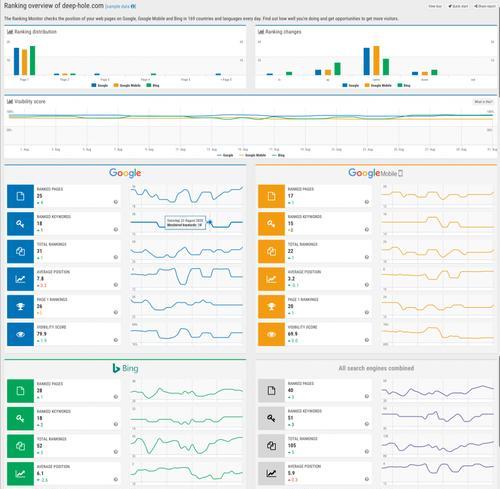Viewport: 500px width, 489px height.
Task: Click the Quick start button
Action: pos(458,6)
